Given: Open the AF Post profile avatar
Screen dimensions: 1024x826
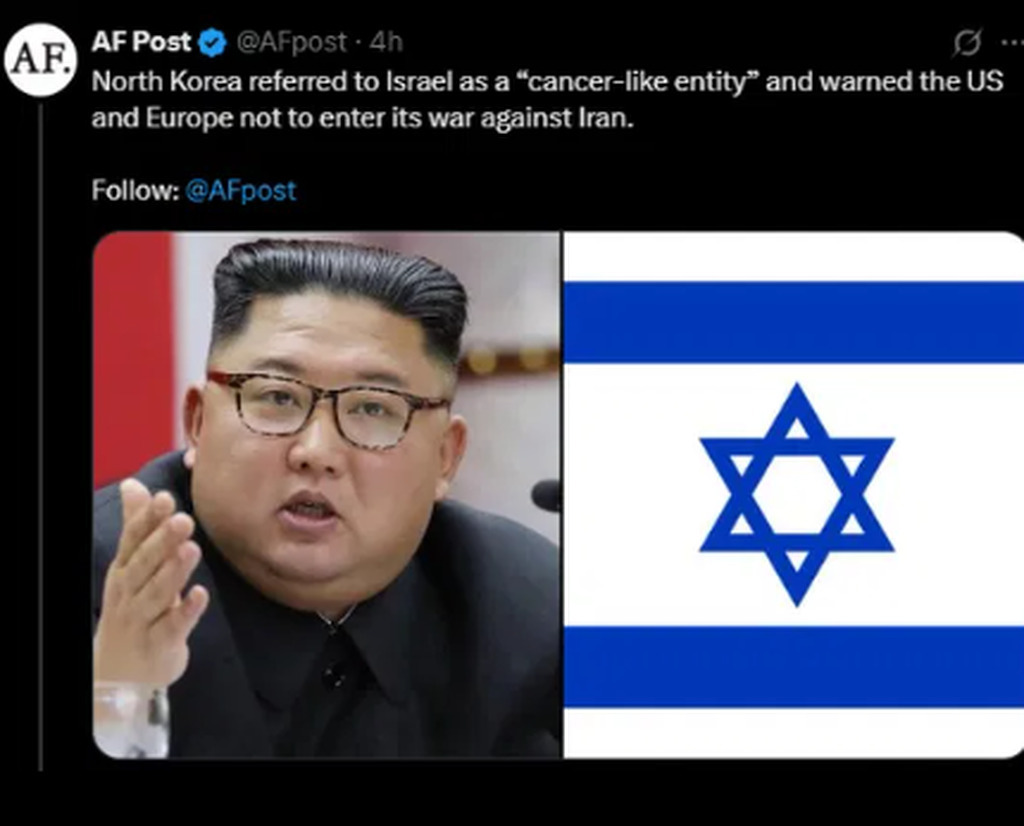Looking at the screenshot, I should (40, 60).
